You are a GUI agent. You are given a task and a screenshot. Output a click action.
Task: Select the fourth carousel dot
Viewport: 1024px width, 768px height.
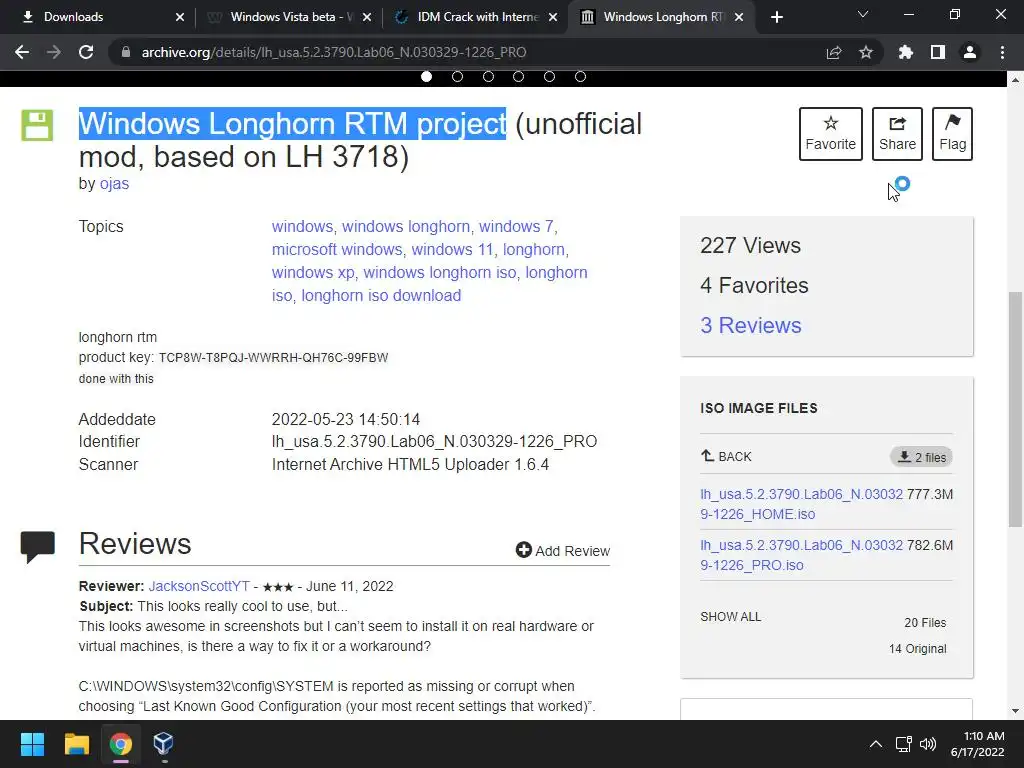tap(519, 76)
